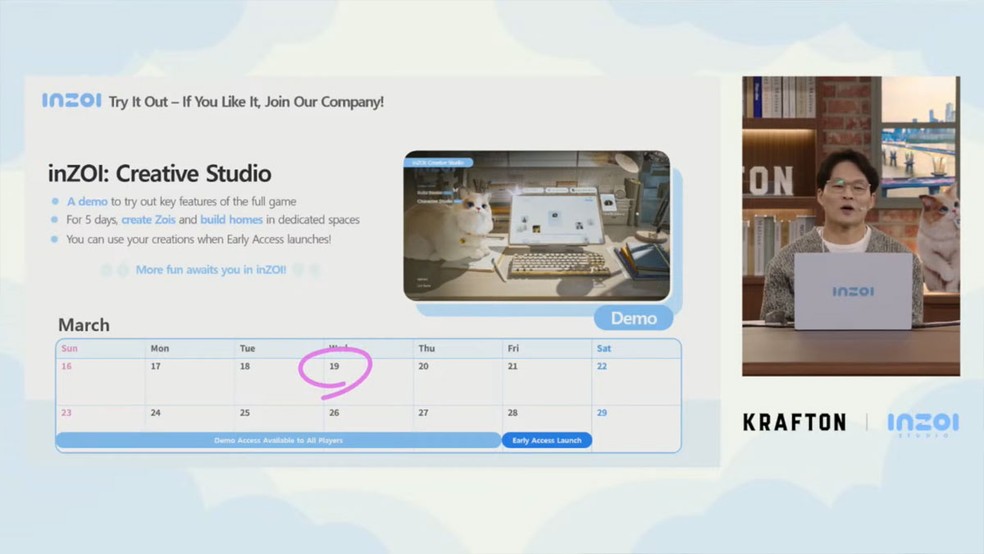Click 'More fun awaits you in inZOI!' text
984x554 pixels.
coord(211,270)
